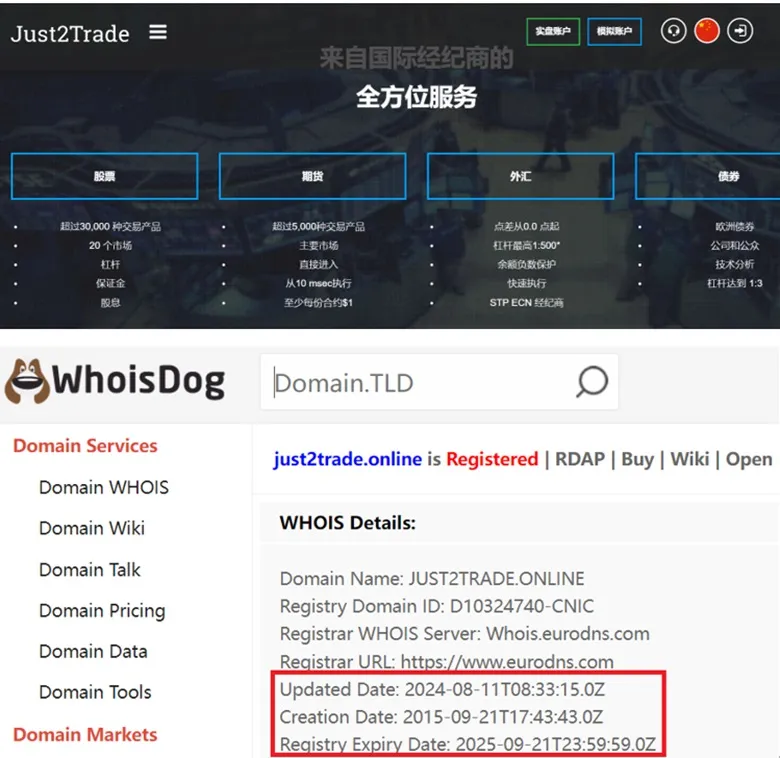Click the Registry Expiry Date line
Screen dimensions: 780x758
pyautogui.click(x=468, y=745)
